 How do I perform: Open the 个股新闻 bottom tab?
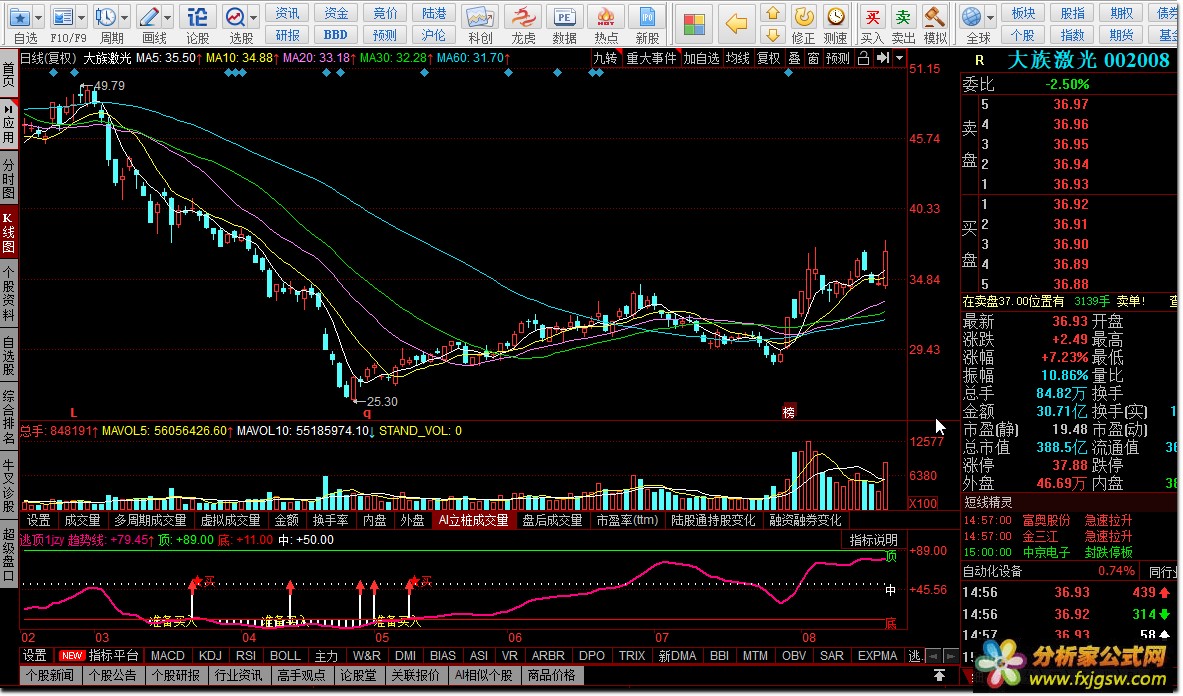coord(50,675)
